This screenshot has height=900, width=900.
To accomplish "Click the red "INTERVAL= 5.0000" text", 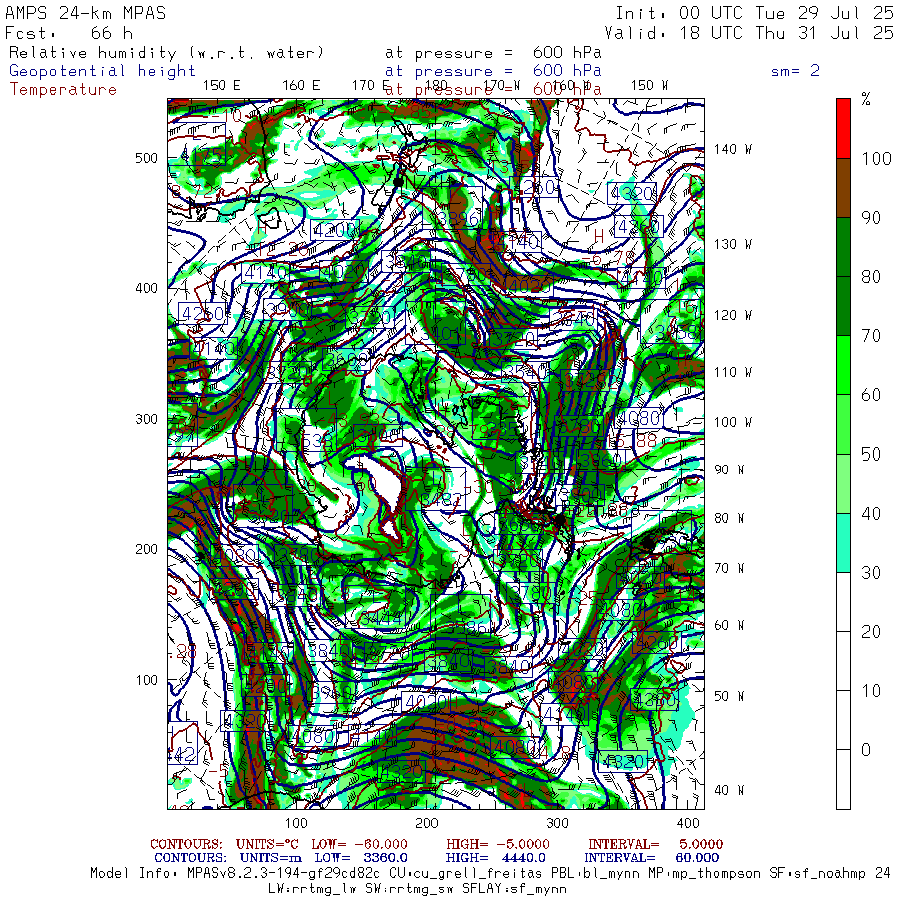I will [655, 844].
